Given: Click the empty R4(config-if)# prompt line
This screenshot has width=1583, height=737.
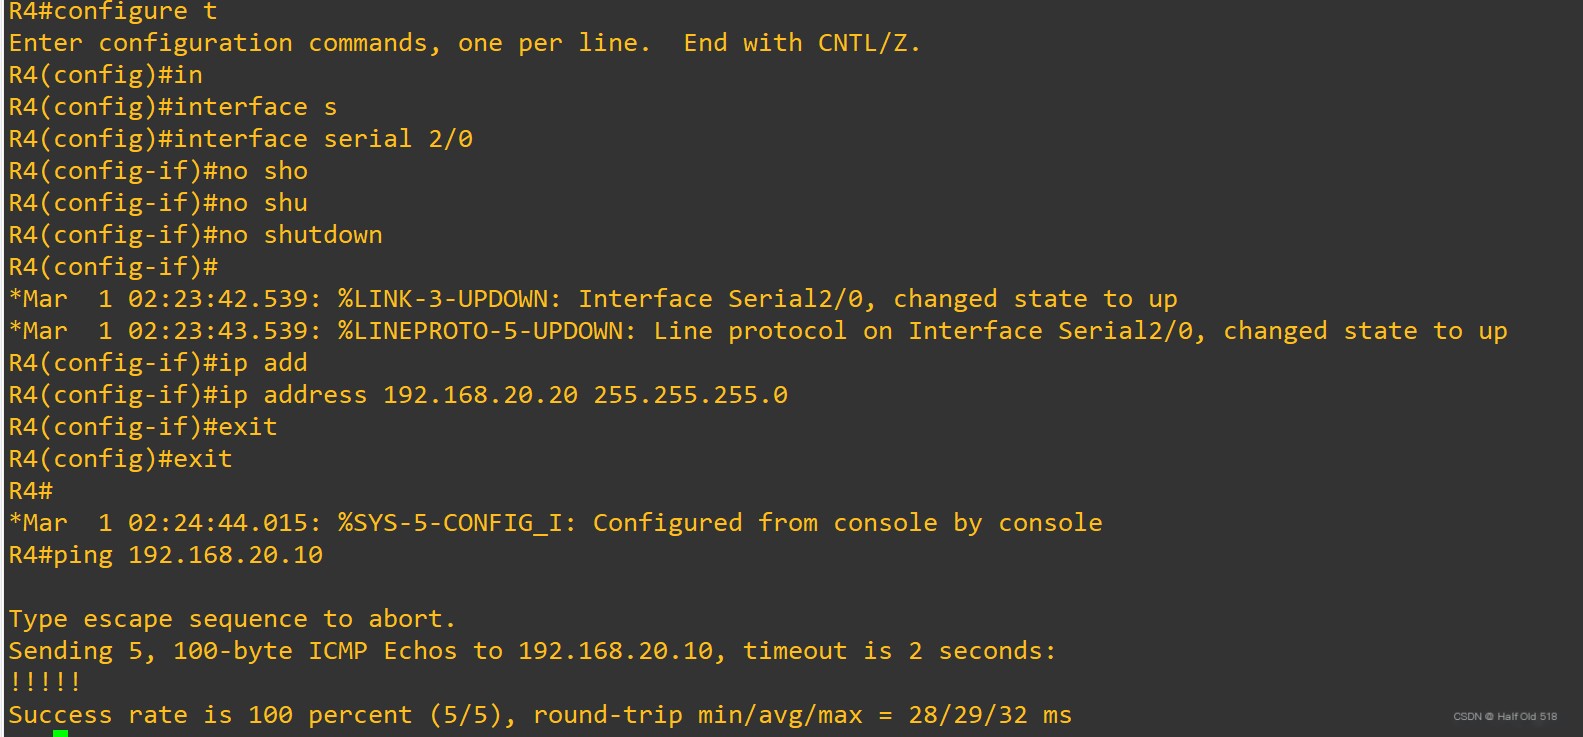Looking at the screenshot, I should [113, 267].
